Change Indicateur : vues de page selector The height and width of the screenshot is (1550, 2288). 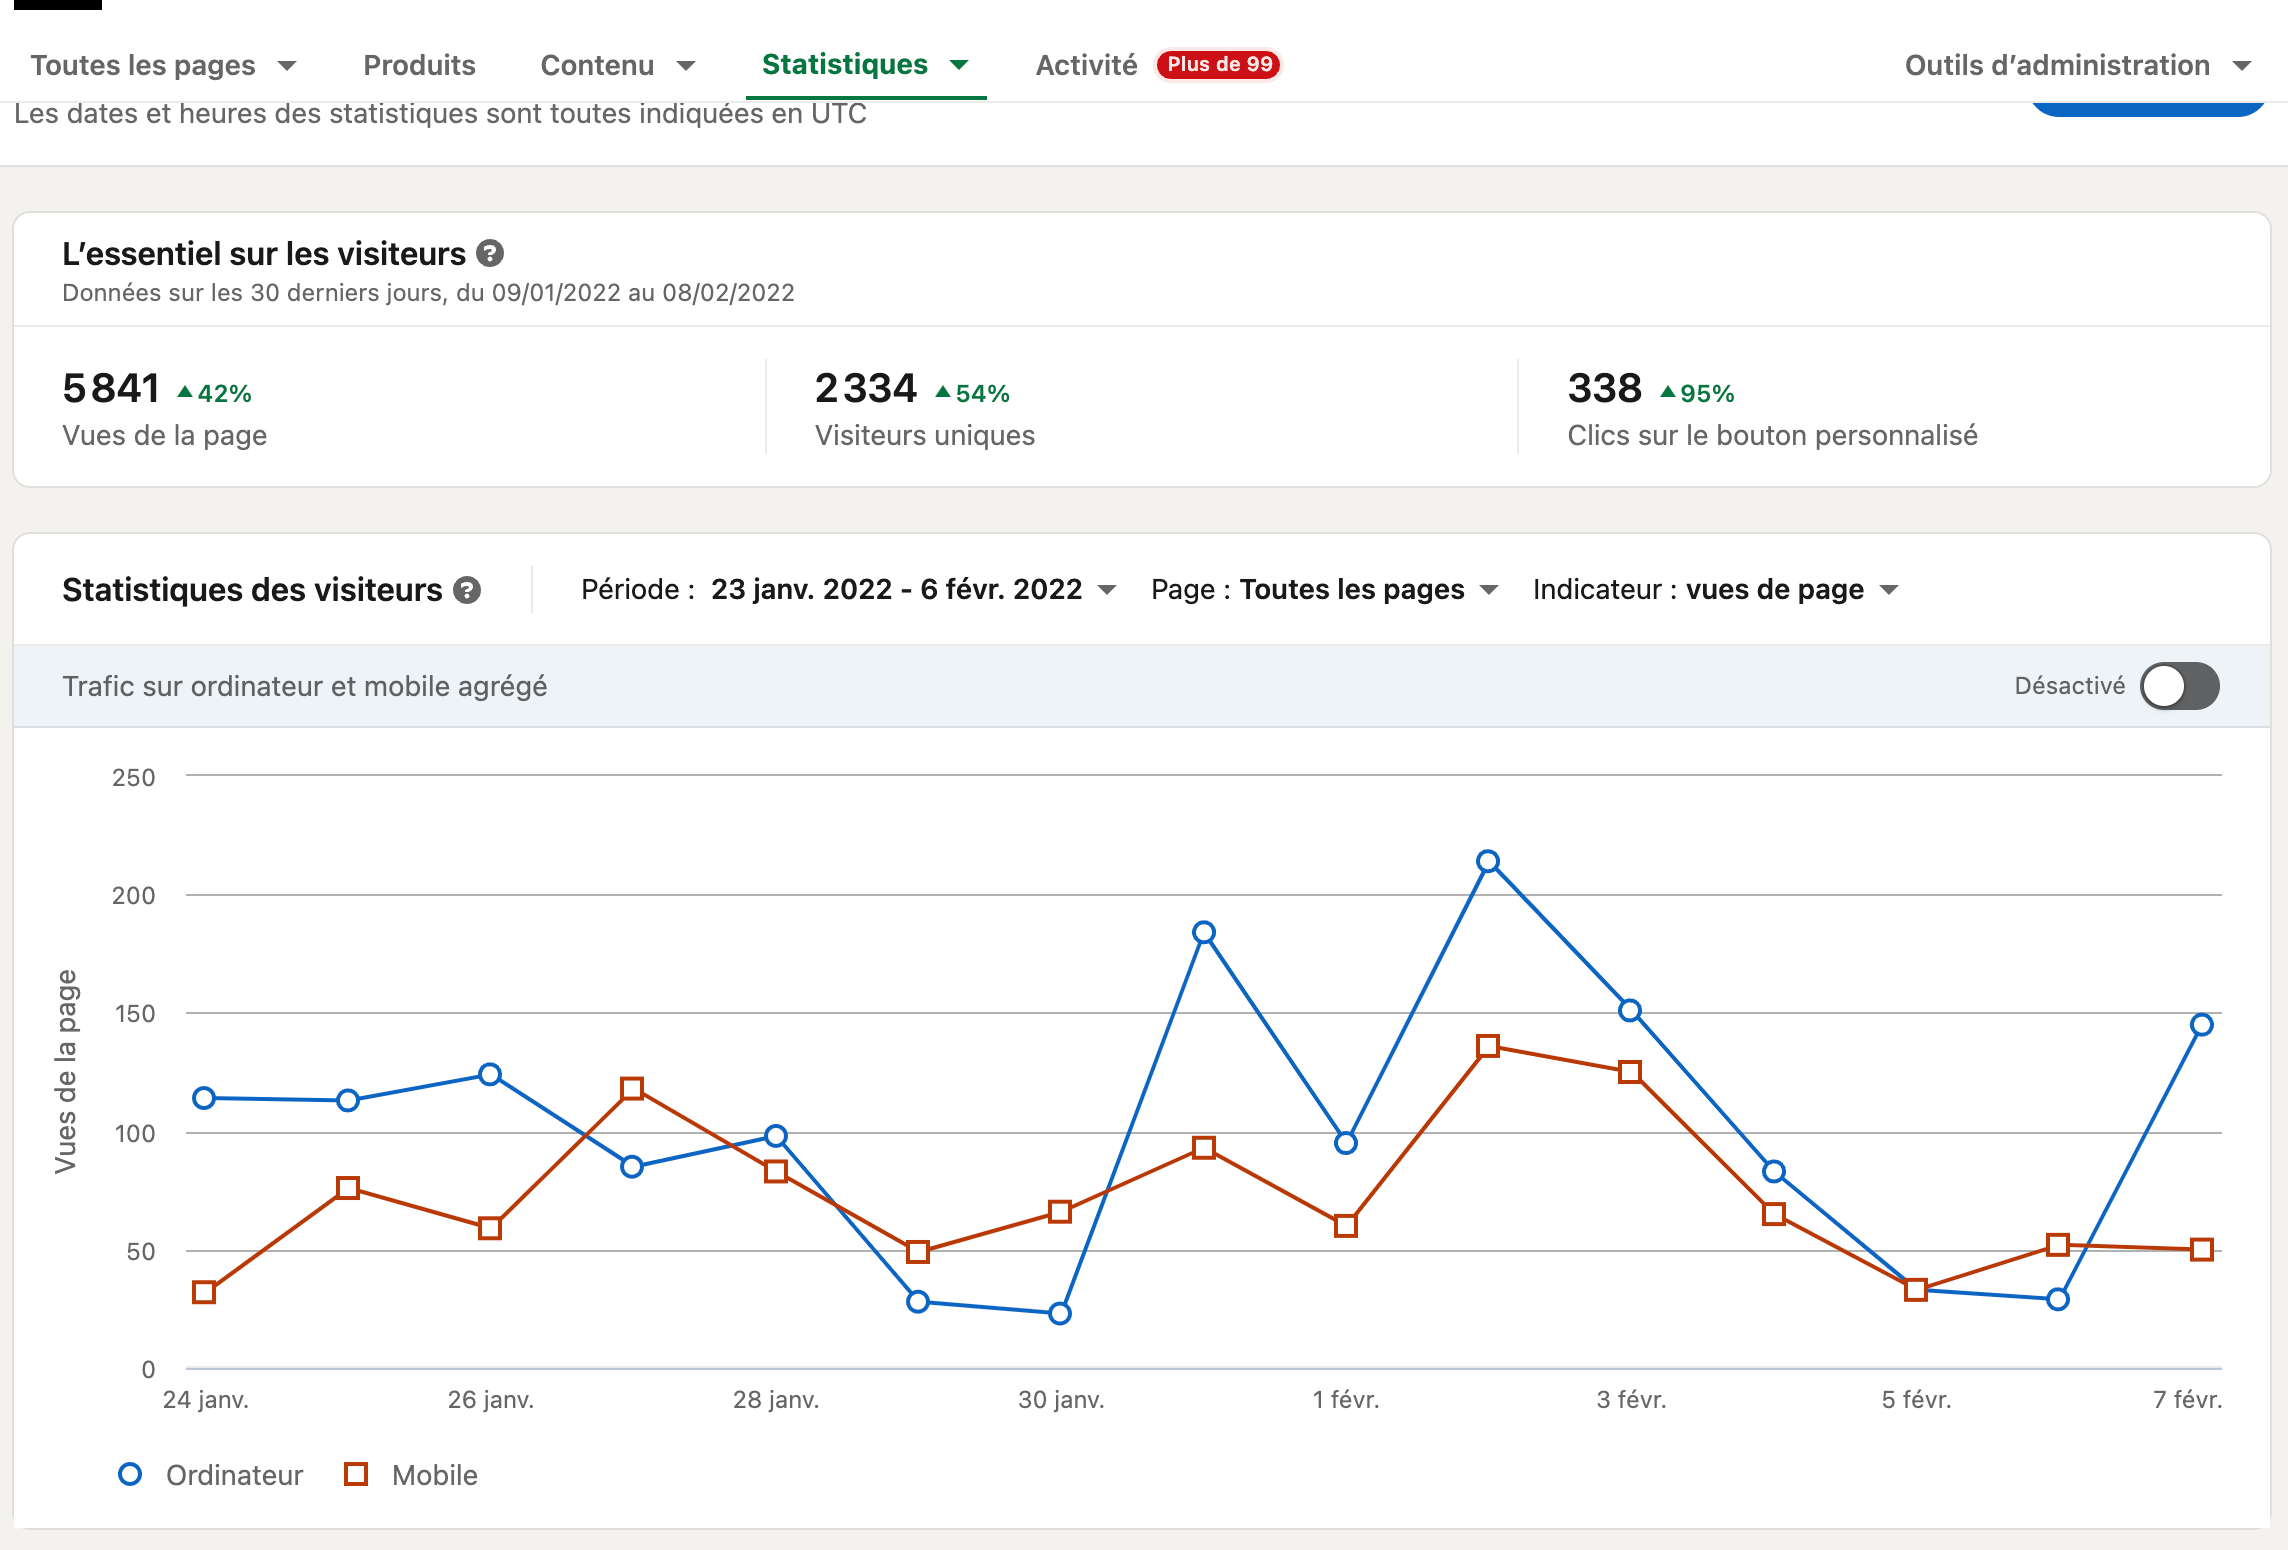coord(1716,589)
